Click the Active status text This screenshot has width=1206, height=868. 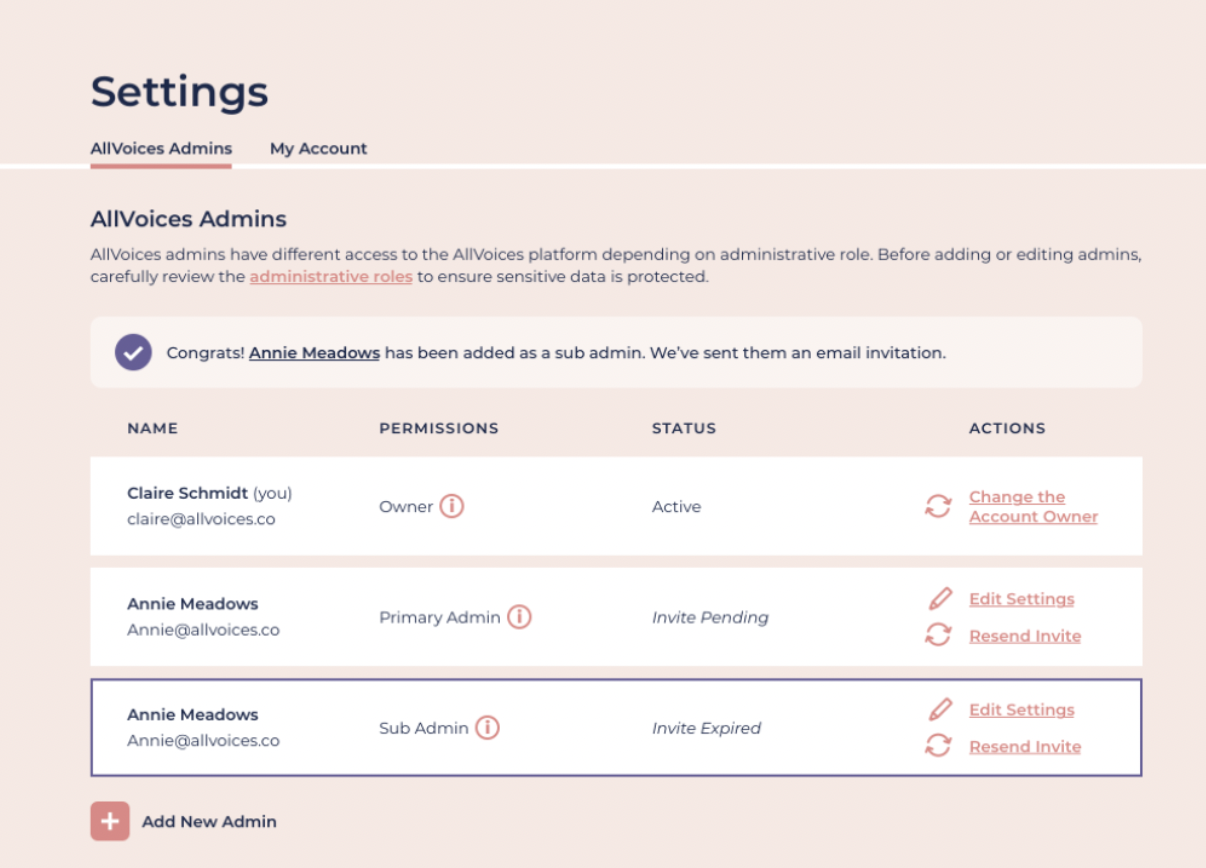point(676,507)
